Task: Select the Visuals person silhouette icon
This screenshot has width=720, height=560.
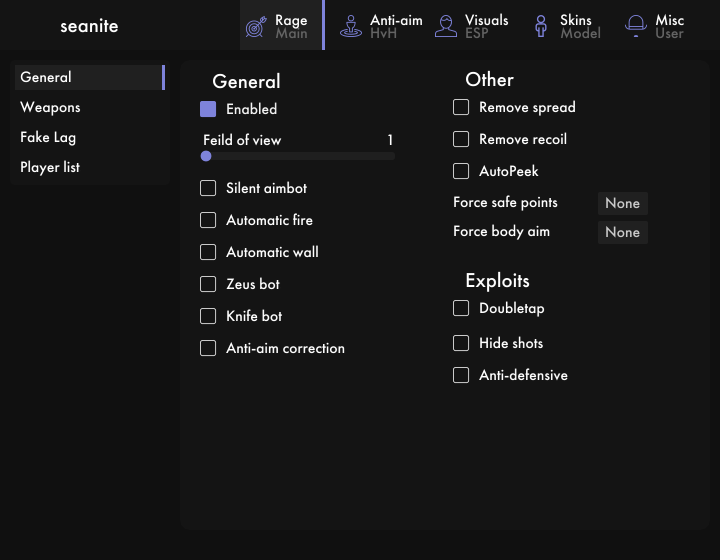Action: tap(446, 26)
